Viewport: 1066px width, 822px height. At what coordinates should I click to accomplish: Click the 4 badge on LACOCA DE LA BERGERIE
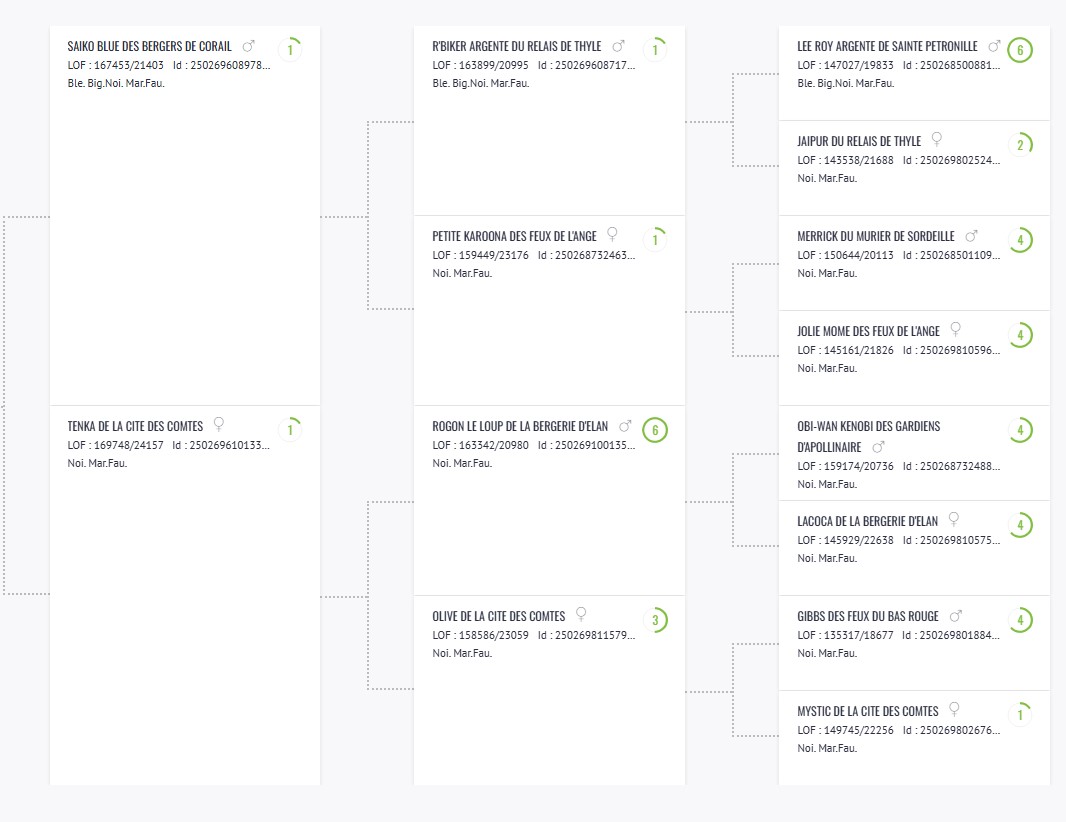click(x=1020, y=525)
